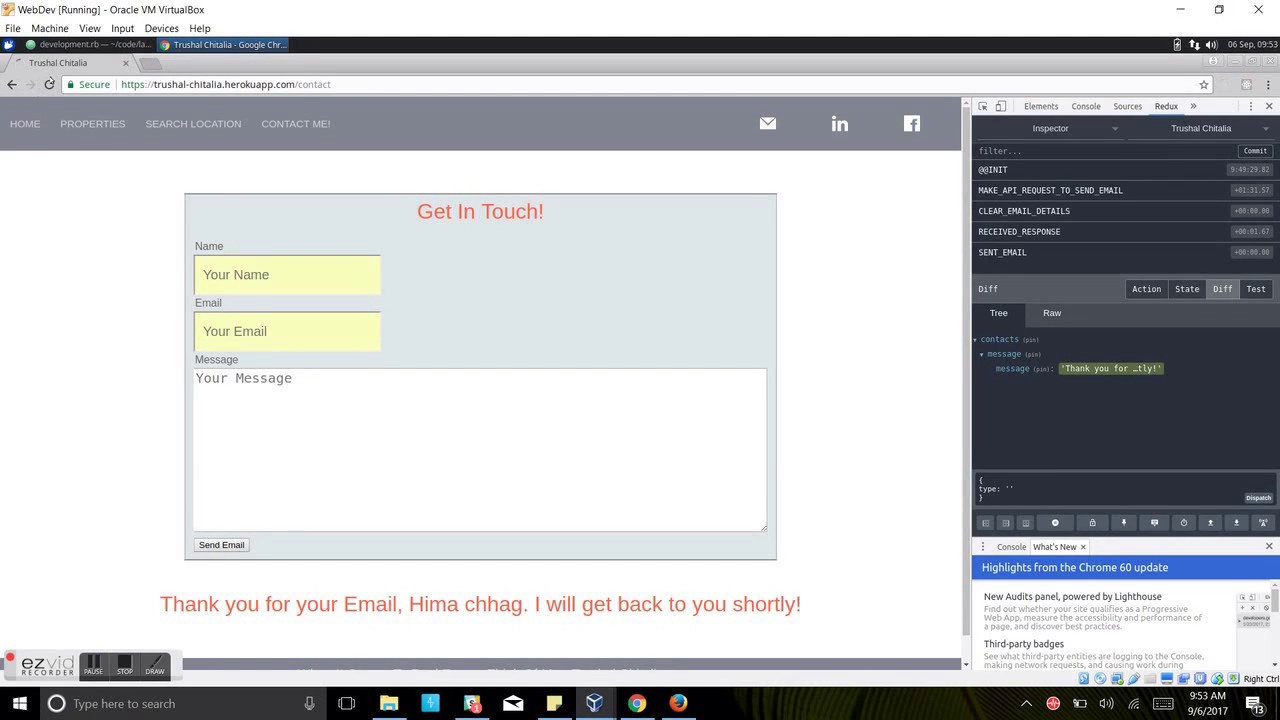Show the Test view
Image resolution: width=1280 pixels, height=720 pixels.
(1256, 289)
